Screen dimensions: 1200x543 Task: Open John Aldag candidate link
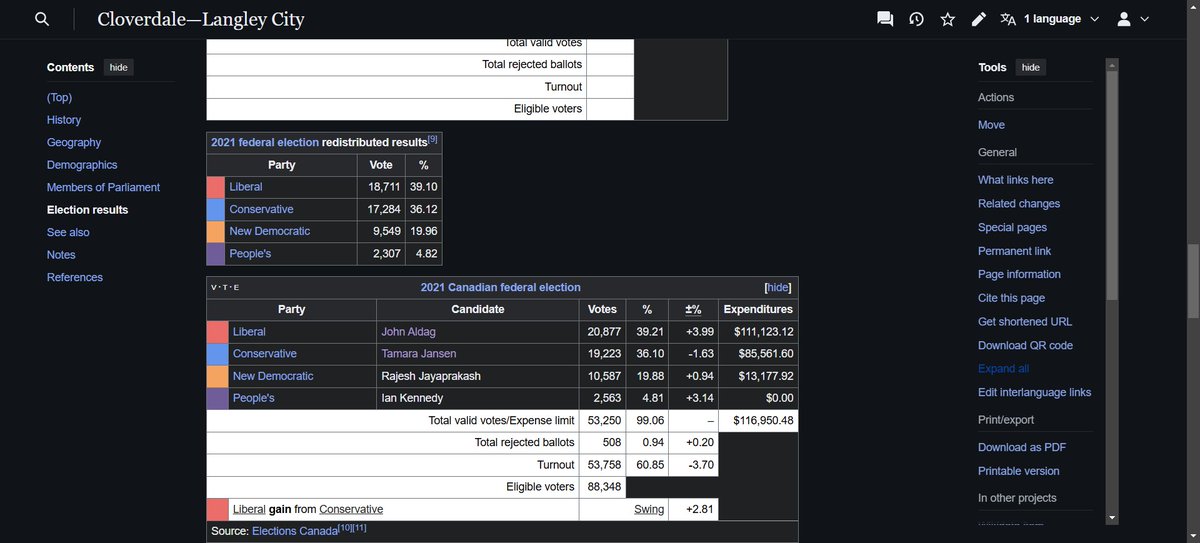(408, 332)
